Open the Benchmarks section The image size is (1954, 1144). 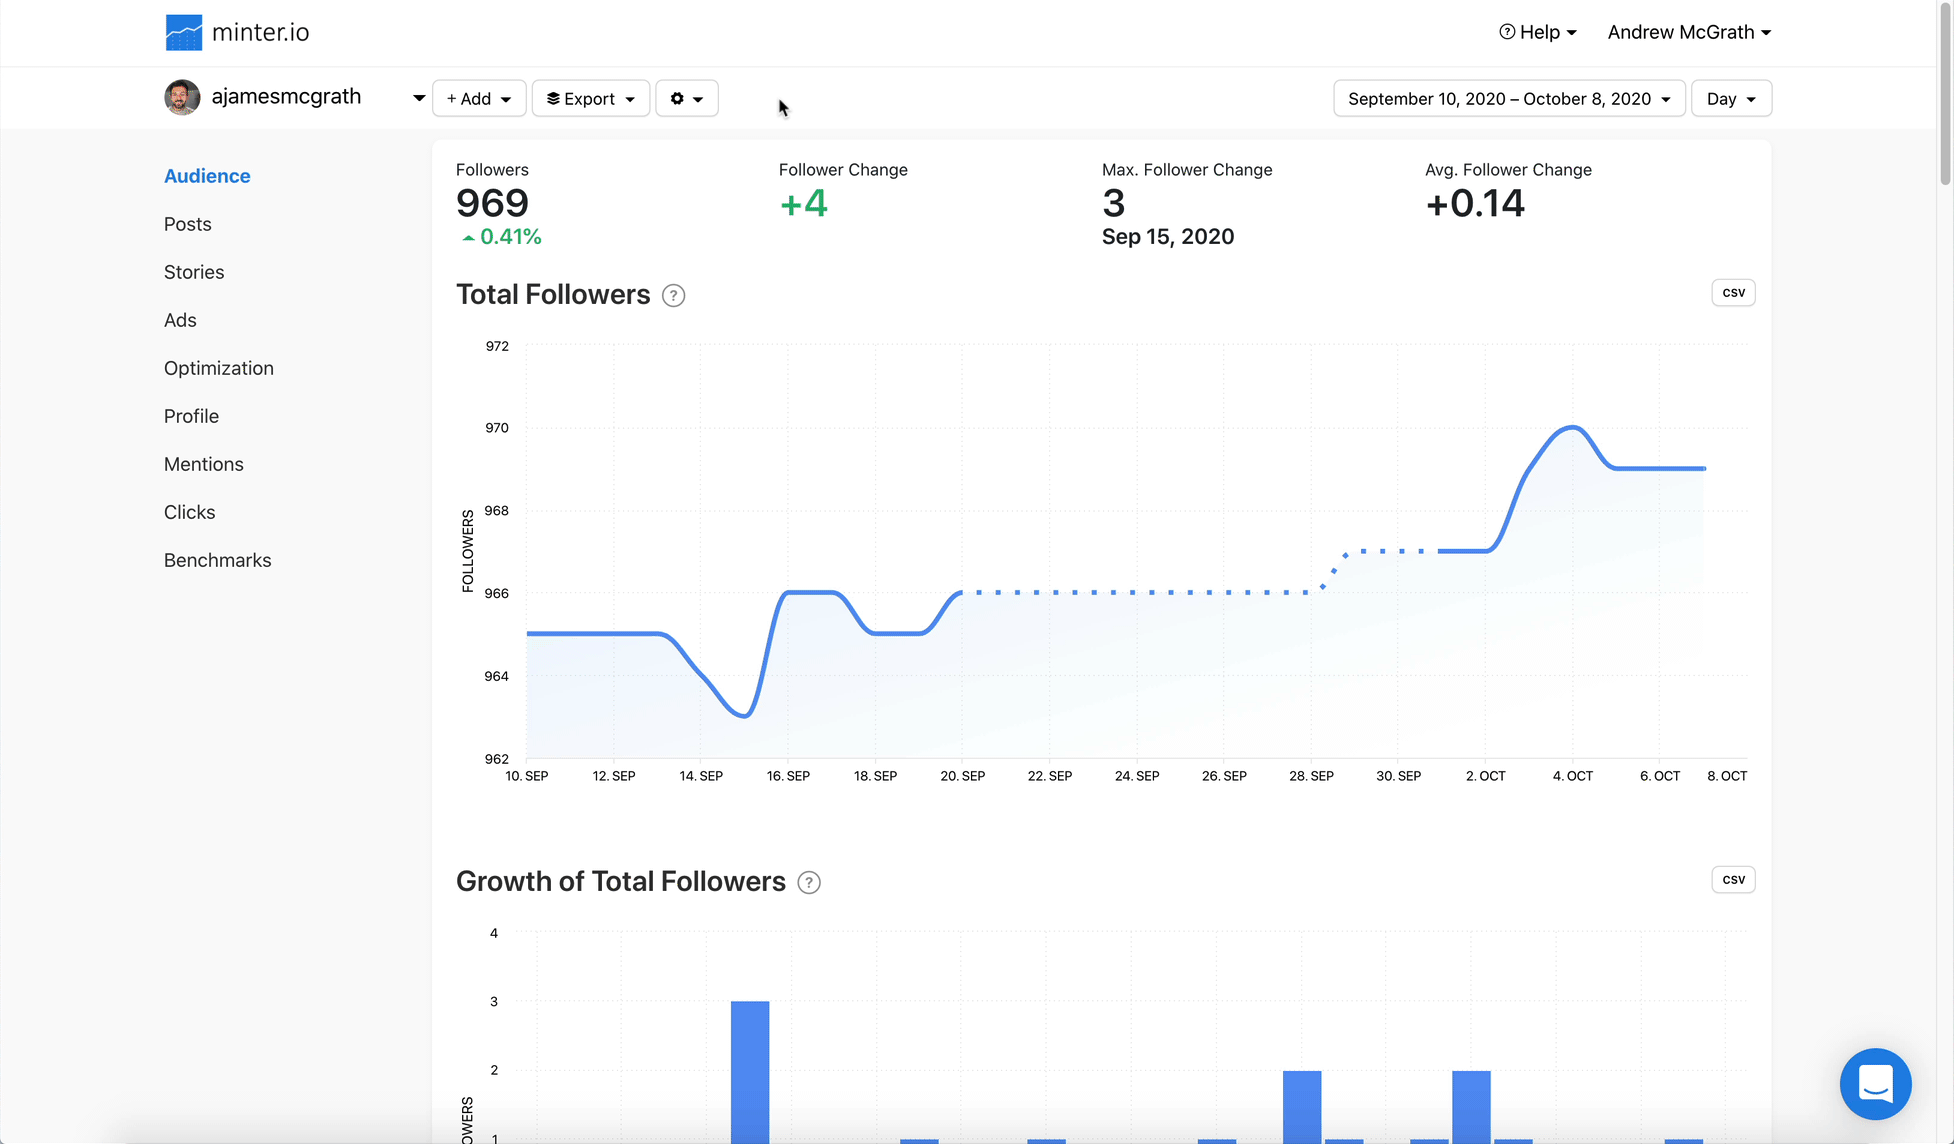point(218,560)
